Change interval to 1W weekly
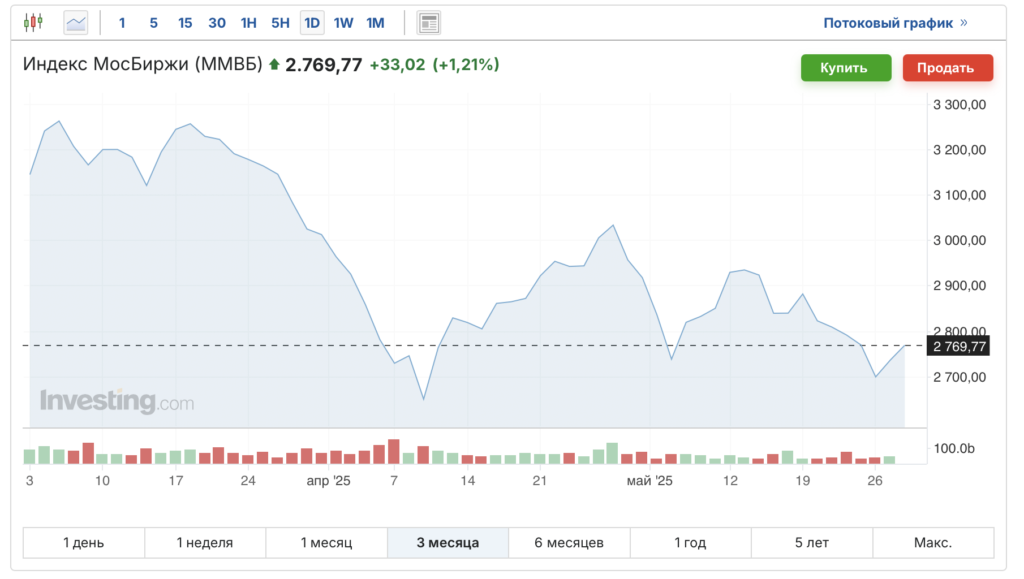This screenshot has height=579, width=1024. (x=343, y=22)
